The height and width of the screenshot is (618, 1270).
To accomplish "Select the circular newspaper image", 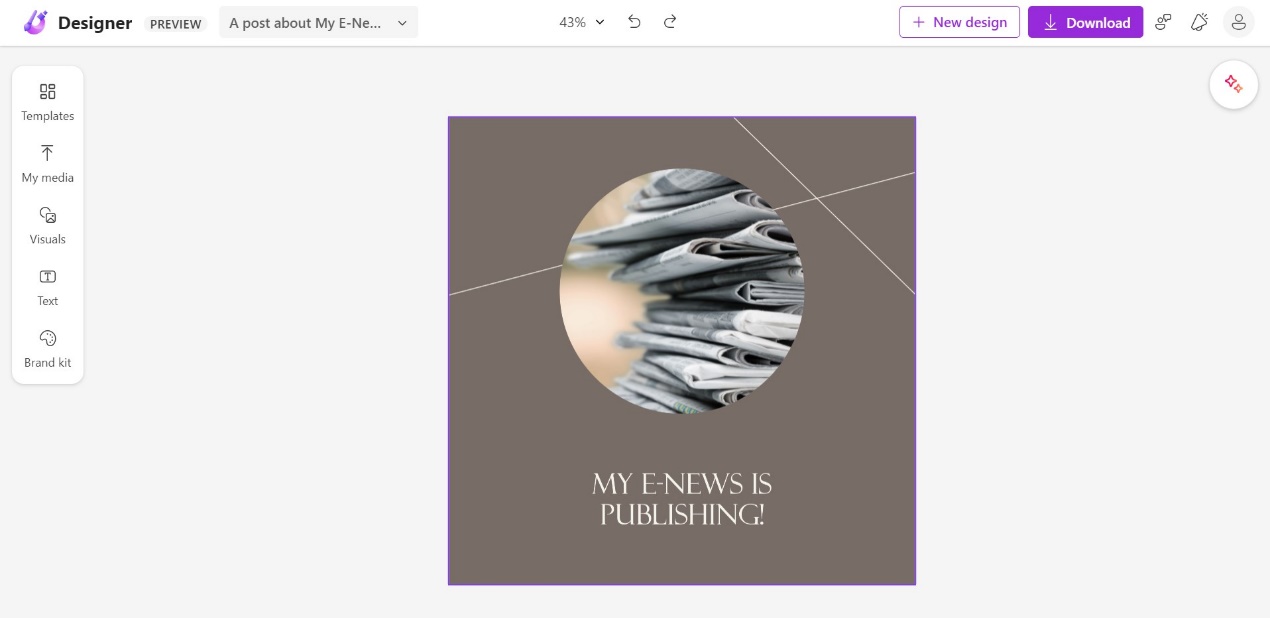I will [682, 291].
